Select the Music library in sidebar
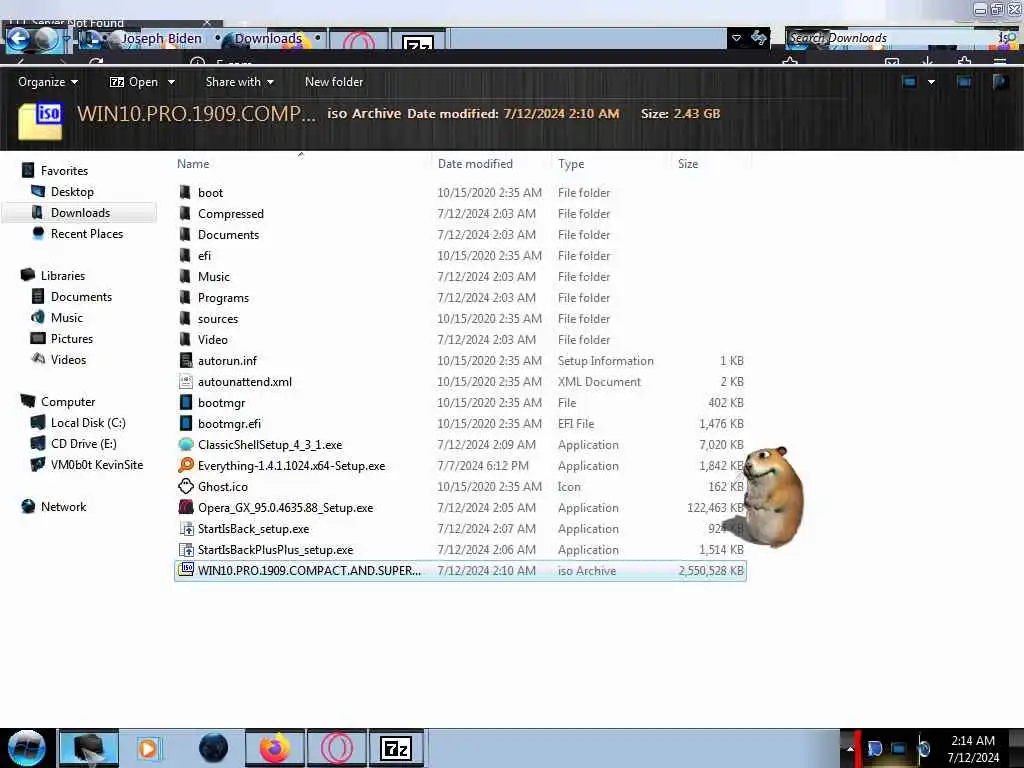This screenshot has height=768, width=1024. coord(67,317)
